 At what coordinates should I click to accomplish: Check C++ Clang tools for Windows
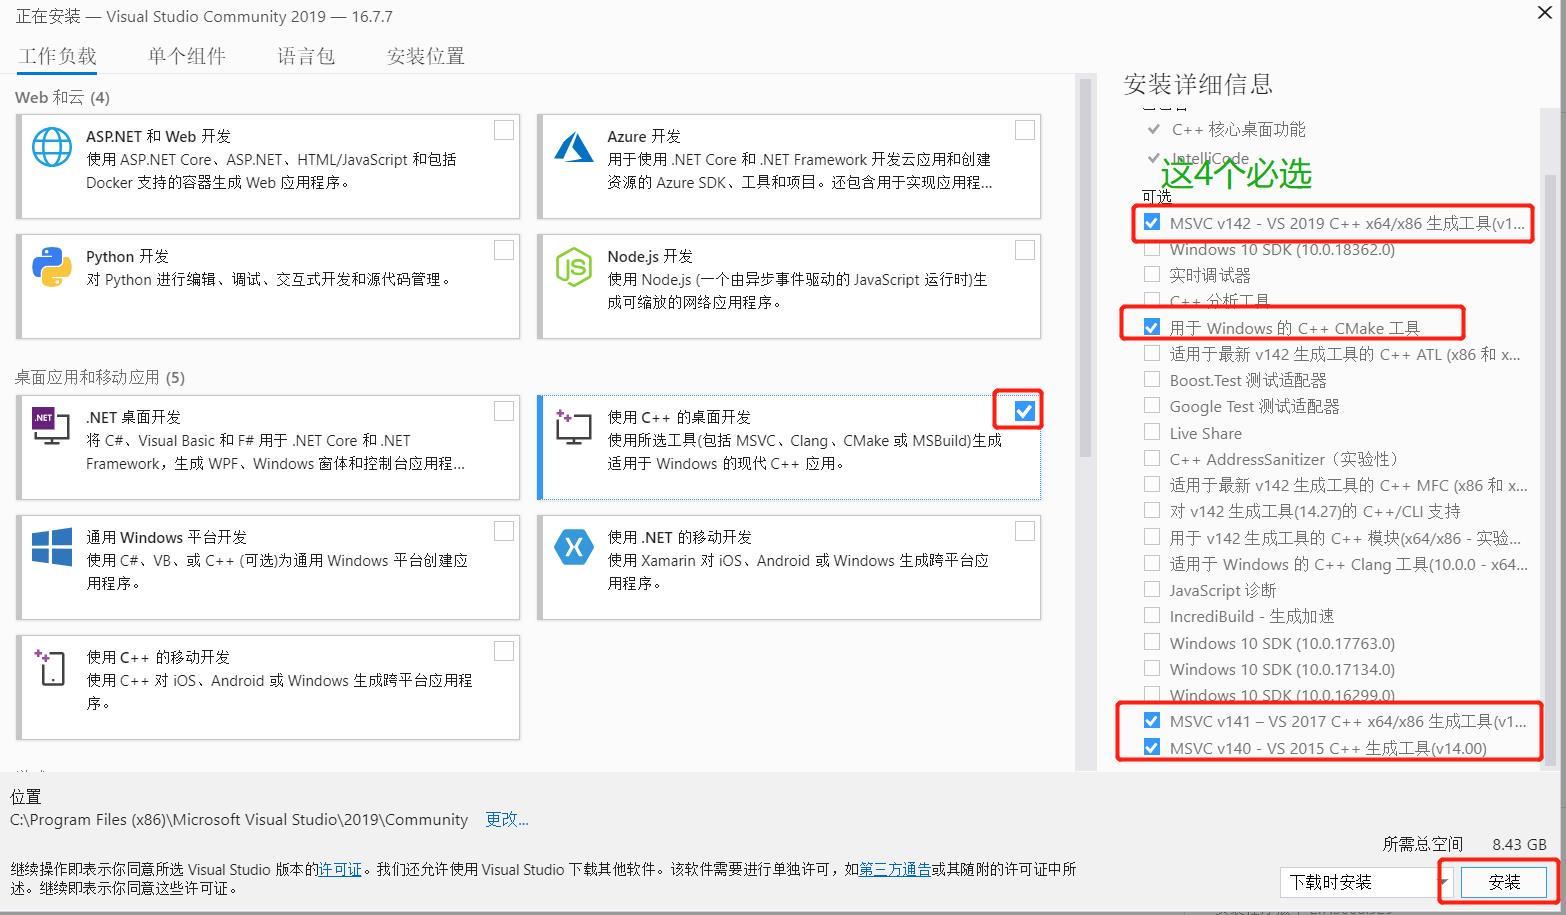click(1152, 564)
